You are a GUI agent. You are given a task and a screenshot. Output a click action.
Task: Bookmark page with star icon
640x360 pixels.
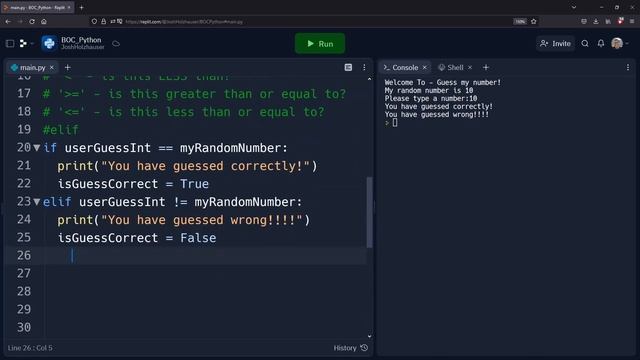tap(533, 21)
